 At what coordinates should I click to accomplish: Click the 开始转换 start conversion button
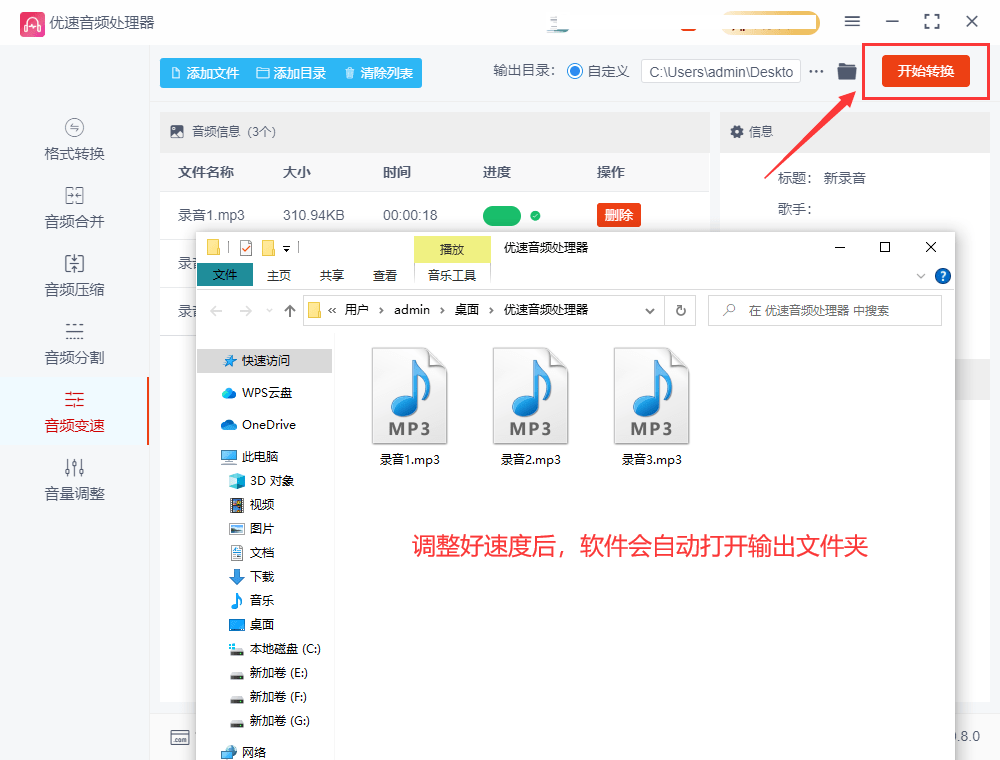925,71
